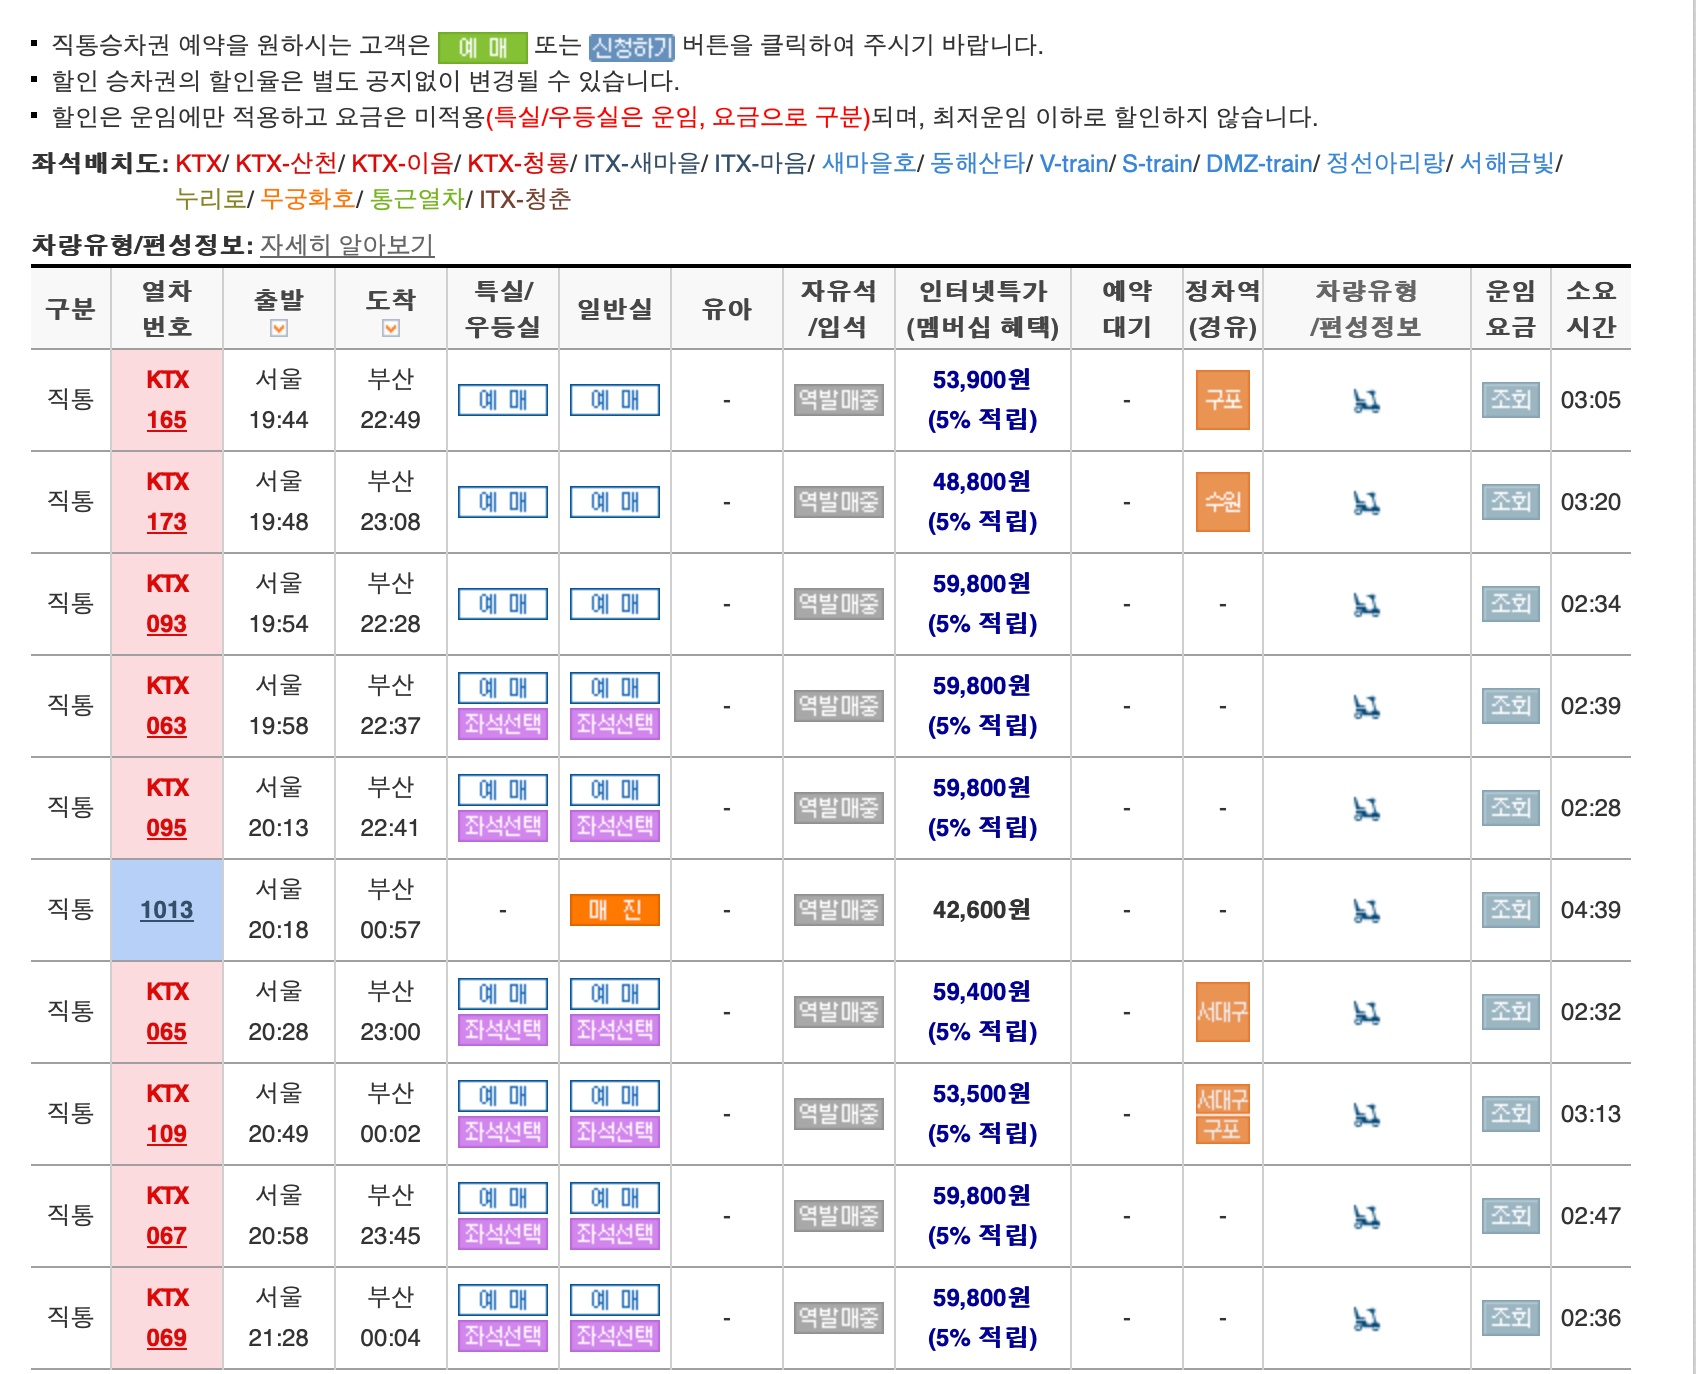Reserve first class on KTX 173
1696x1374 pixels.
point(503,502)
